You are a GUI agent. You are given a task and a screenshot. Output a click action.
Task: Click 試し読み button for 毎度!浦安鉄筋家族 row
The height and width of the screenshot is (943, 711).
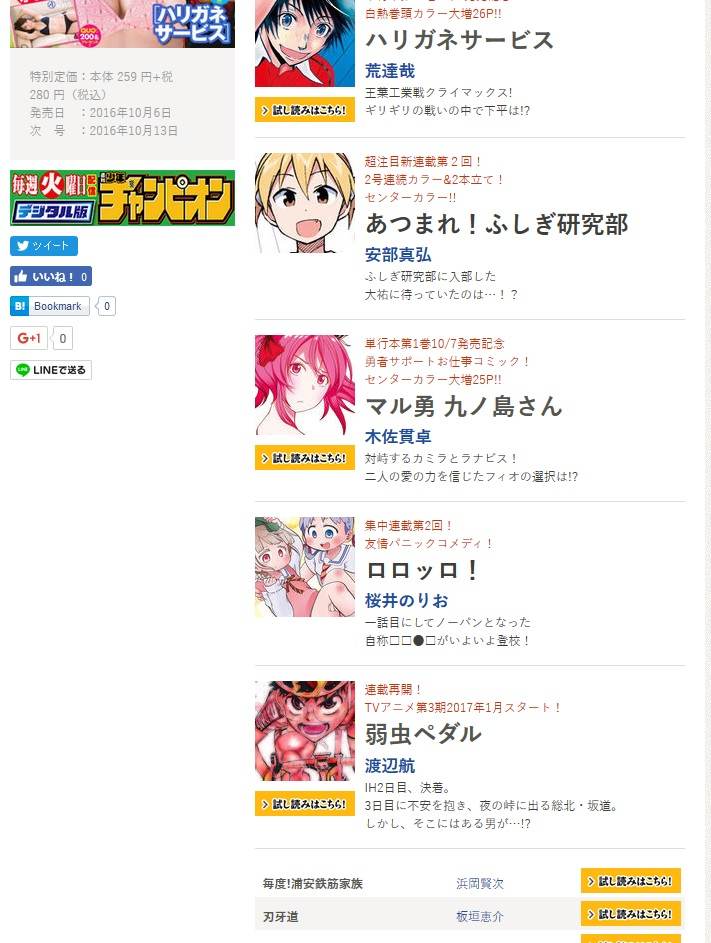[x=630, y=881]
